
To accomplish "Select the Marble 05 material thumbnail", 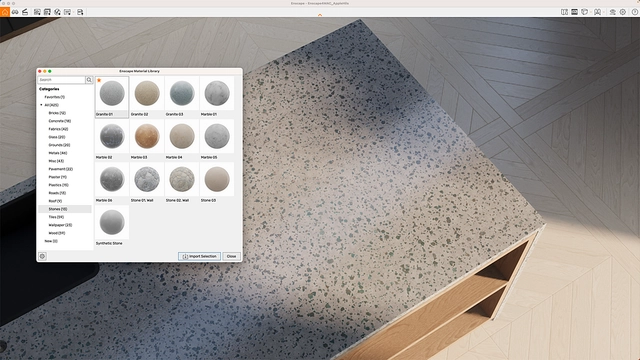I will [x=217, y=136].
